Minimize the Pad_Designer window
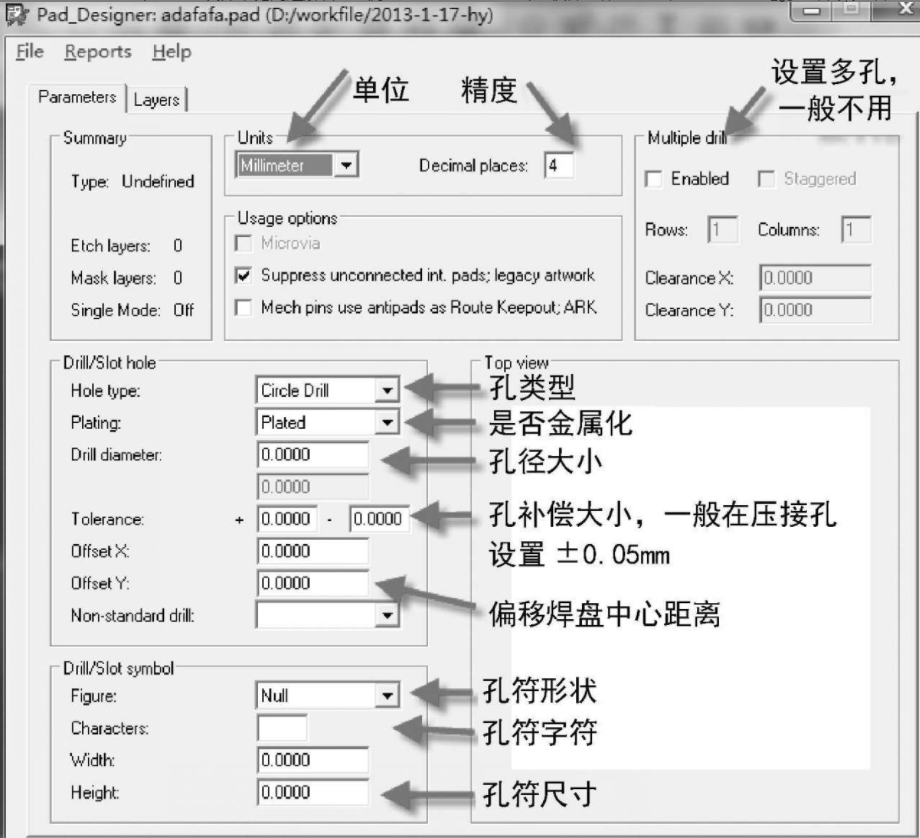The width and height of the screenshot is (920, 838). [x=811, y=10]
